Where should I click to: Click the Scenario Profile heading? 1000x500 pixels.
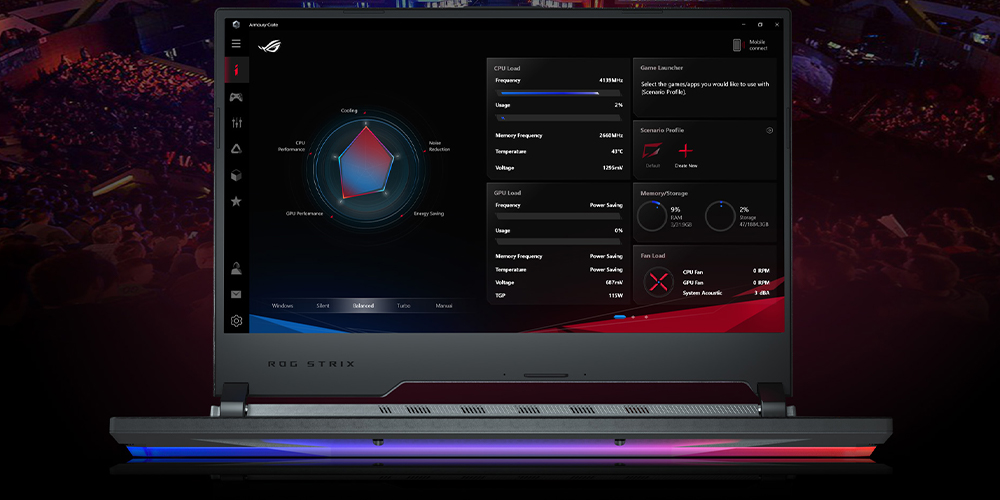pyautogui.click(x=662, y=130)
